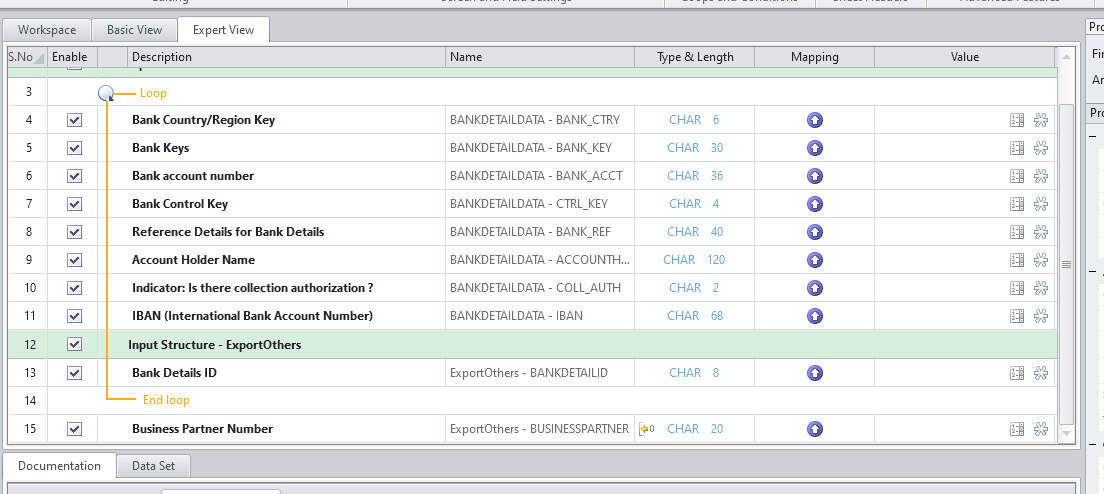The image size is (1104, 494).
Task: Open the Documentation tab
Action: click(x=59, y=466)
